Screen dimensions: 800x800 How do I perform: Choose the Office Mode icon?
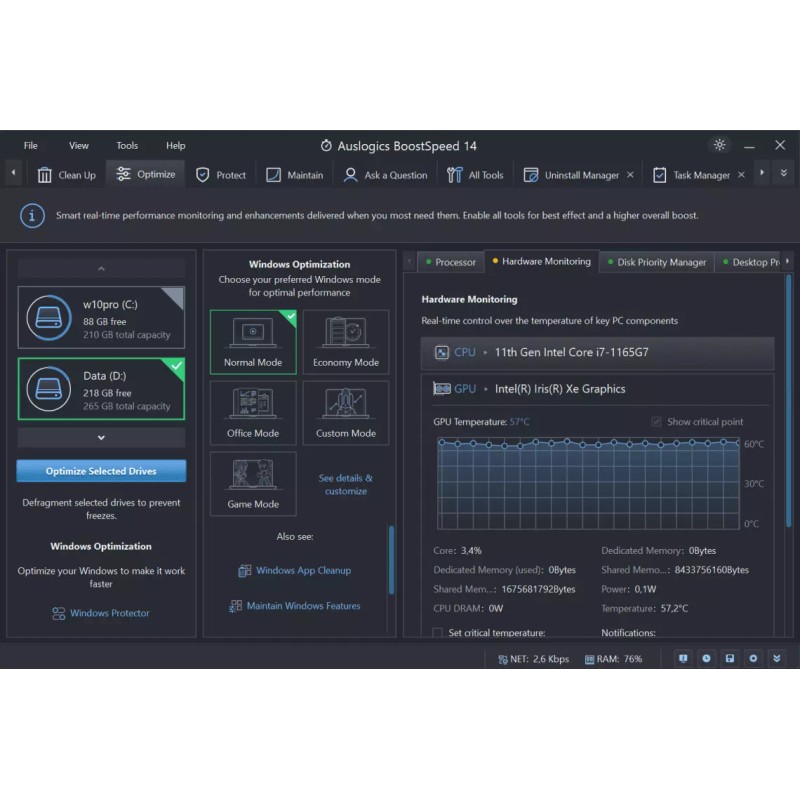tap(253, 405)
